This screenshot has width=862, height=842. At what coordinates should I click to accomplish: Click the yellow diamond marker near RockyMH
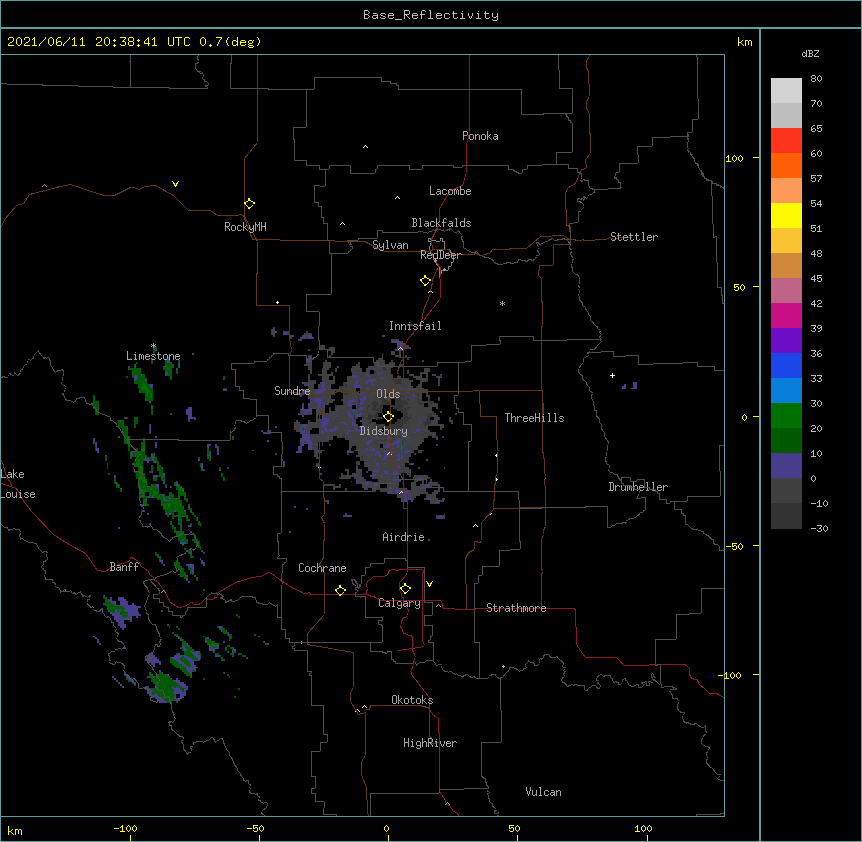[x=249, y=204]
